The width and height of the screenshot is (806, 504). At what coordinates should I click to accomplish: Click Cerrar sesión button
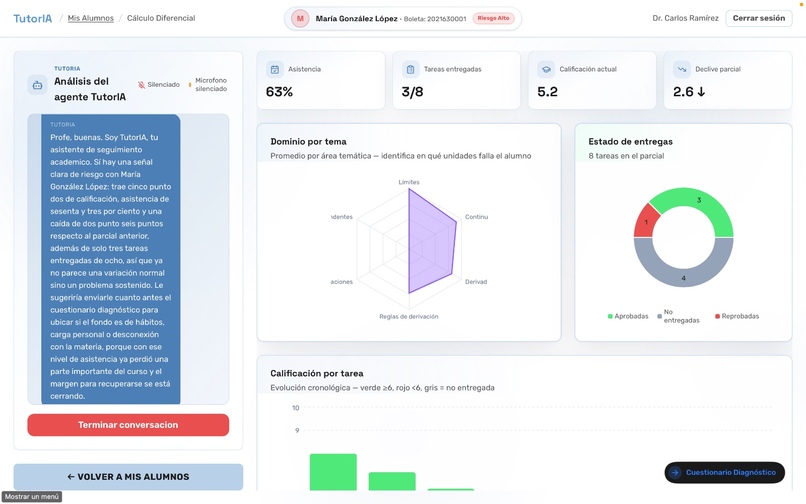click(x=759, y=18)
